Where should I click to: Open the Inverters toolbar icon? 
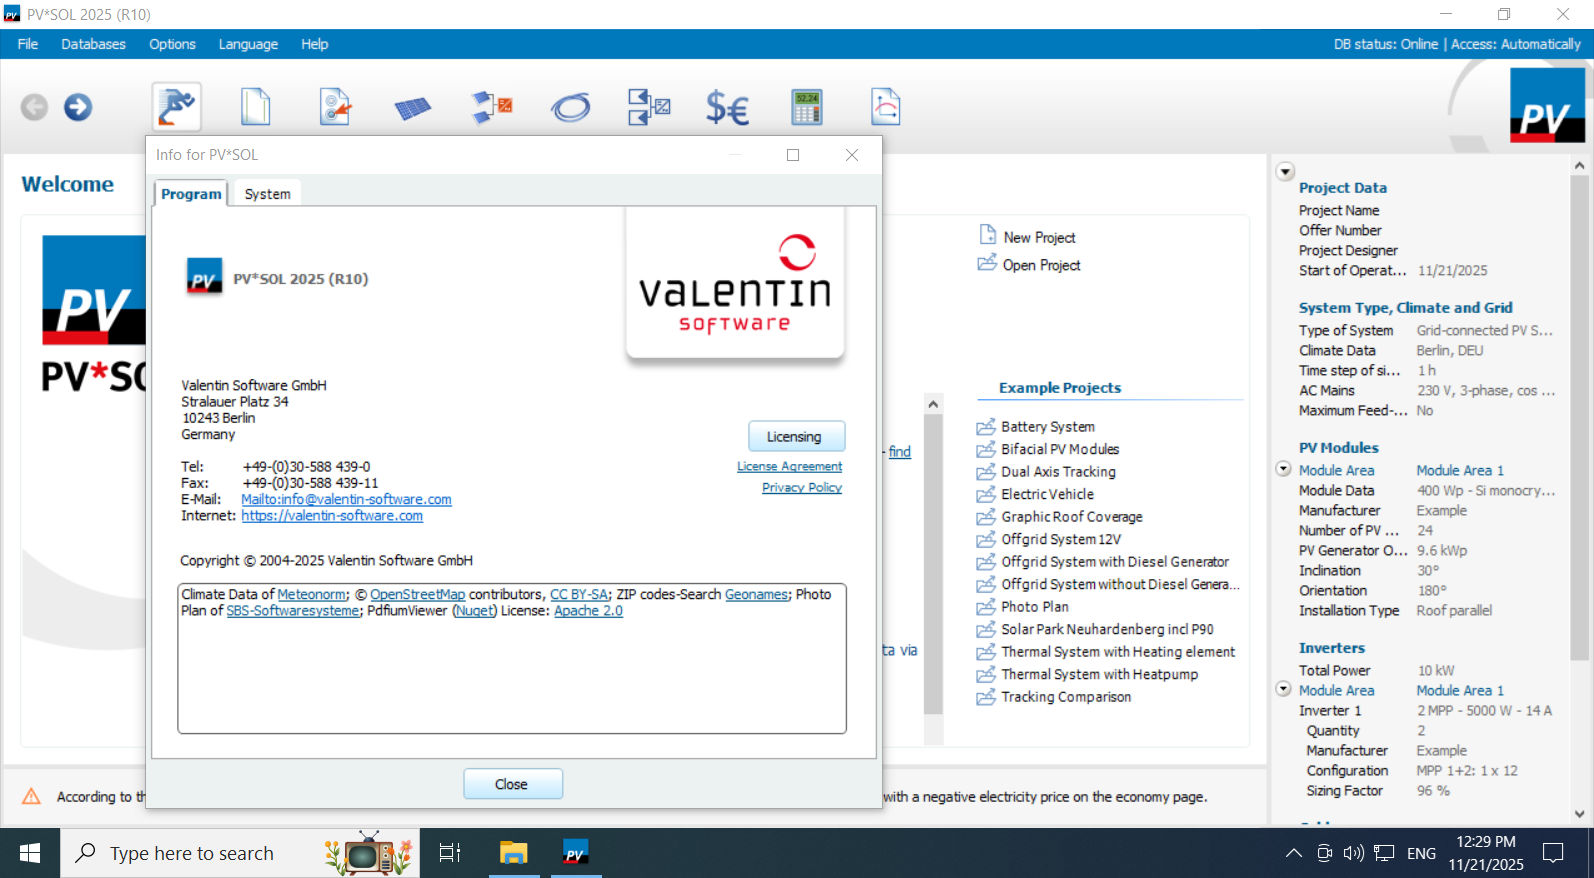pyautogui.click(x=492, y=107)
